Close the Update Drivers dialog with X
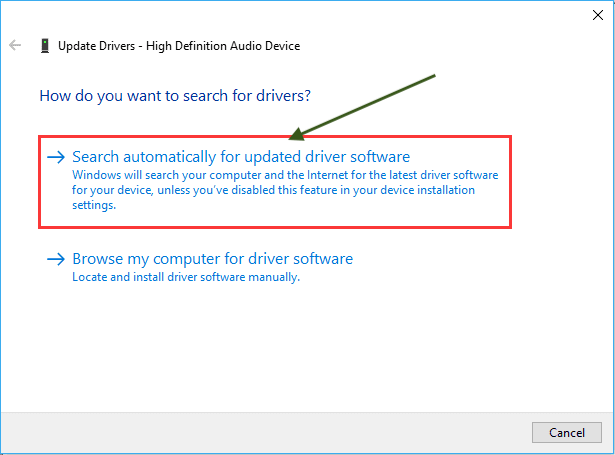This screenshot has width=615, height=455. pos(594,15)
